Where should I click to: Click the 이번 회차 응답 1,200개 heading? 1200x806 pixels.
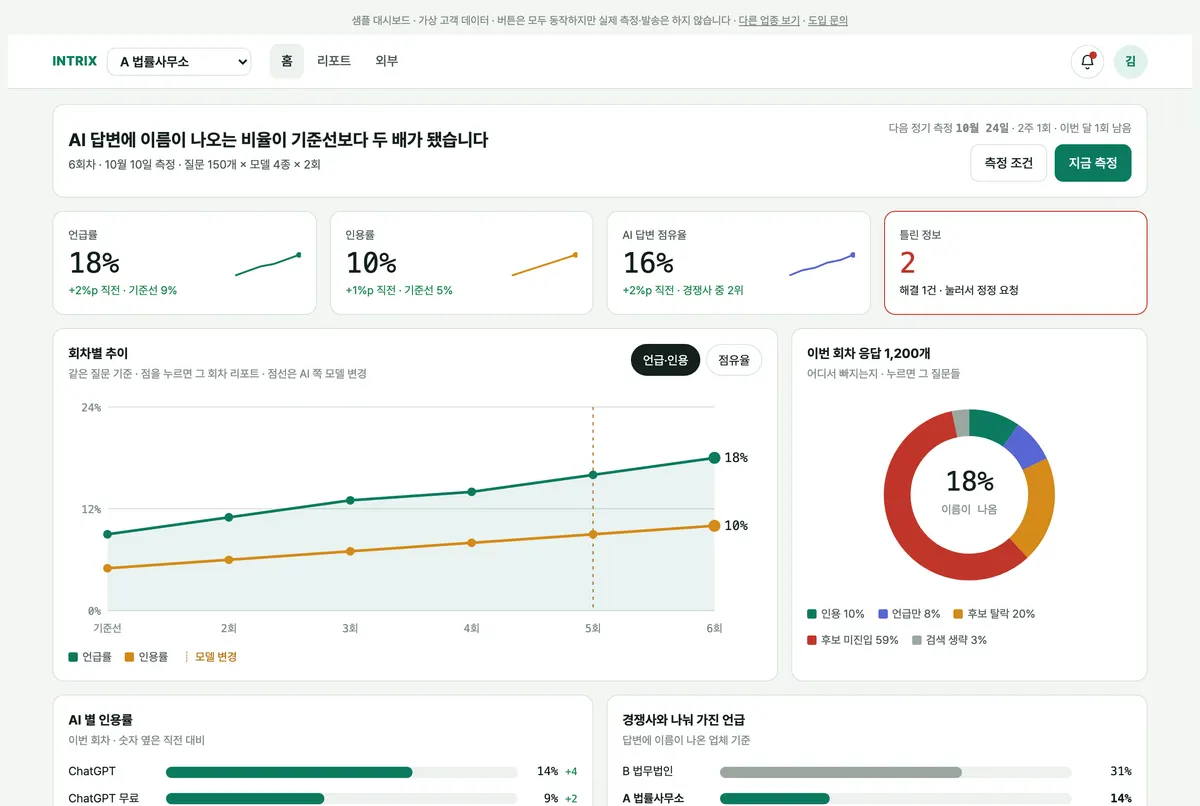point(869,354)
